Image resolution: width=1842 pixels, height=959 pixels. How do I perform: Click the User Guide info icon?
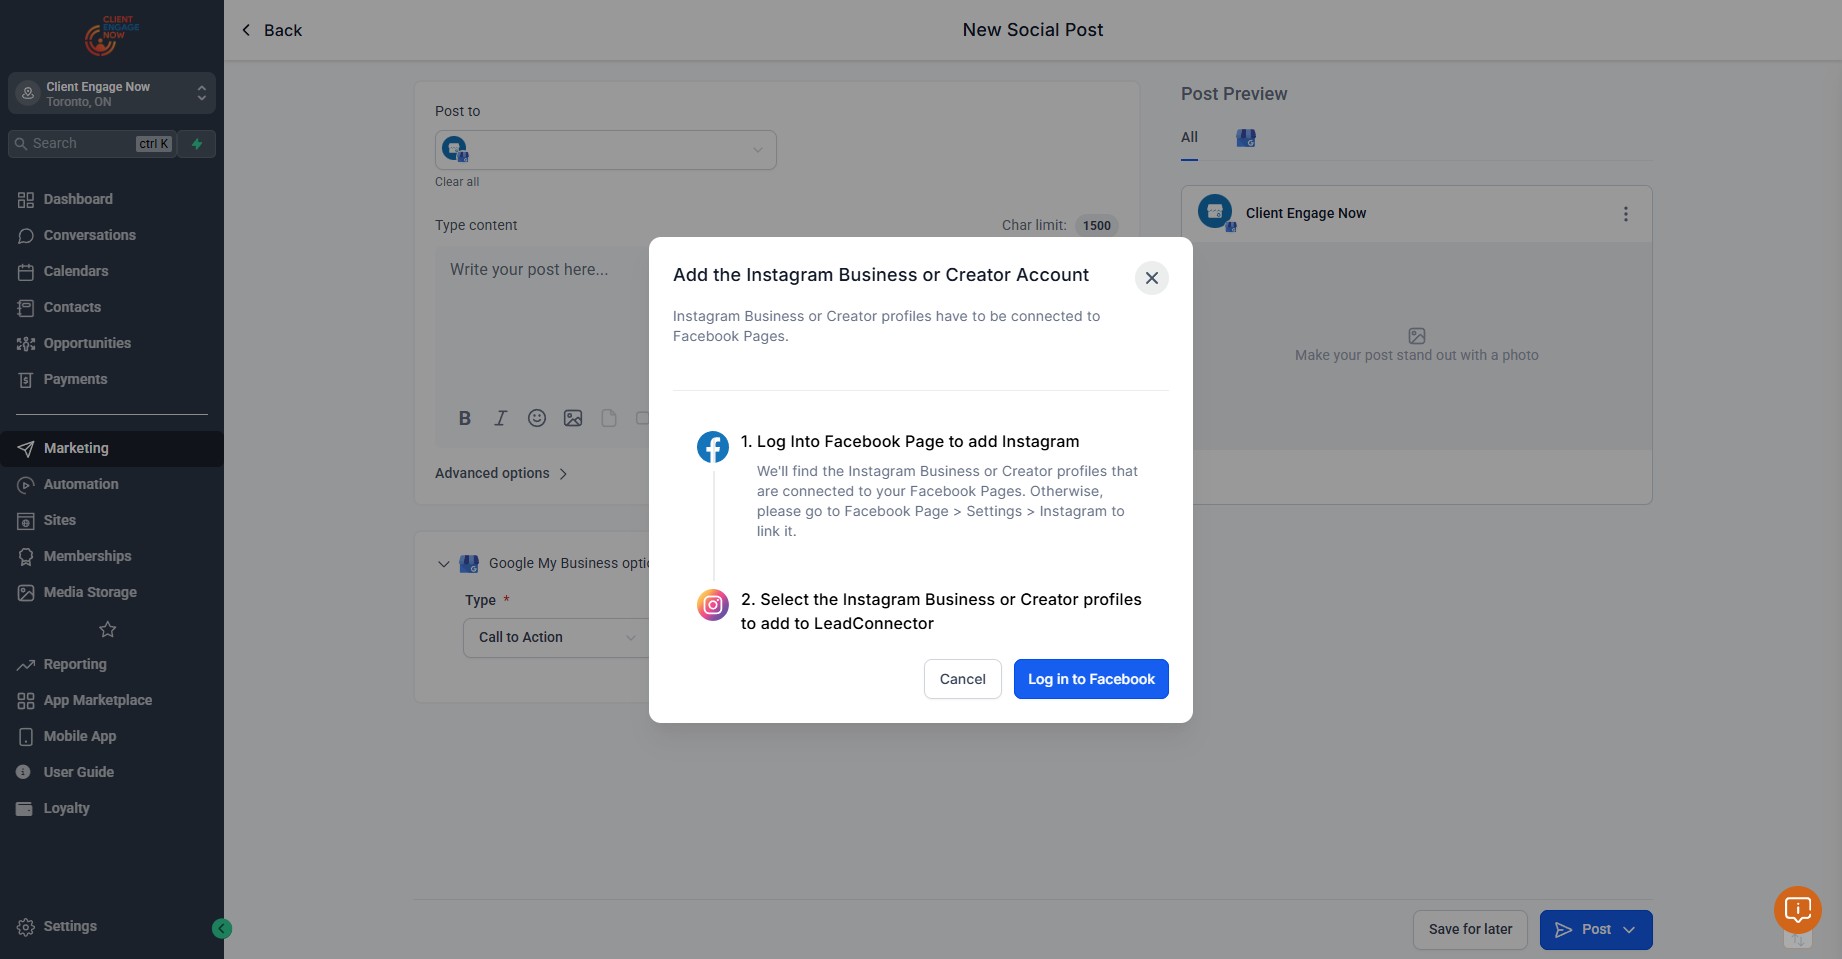click(24, 772)
